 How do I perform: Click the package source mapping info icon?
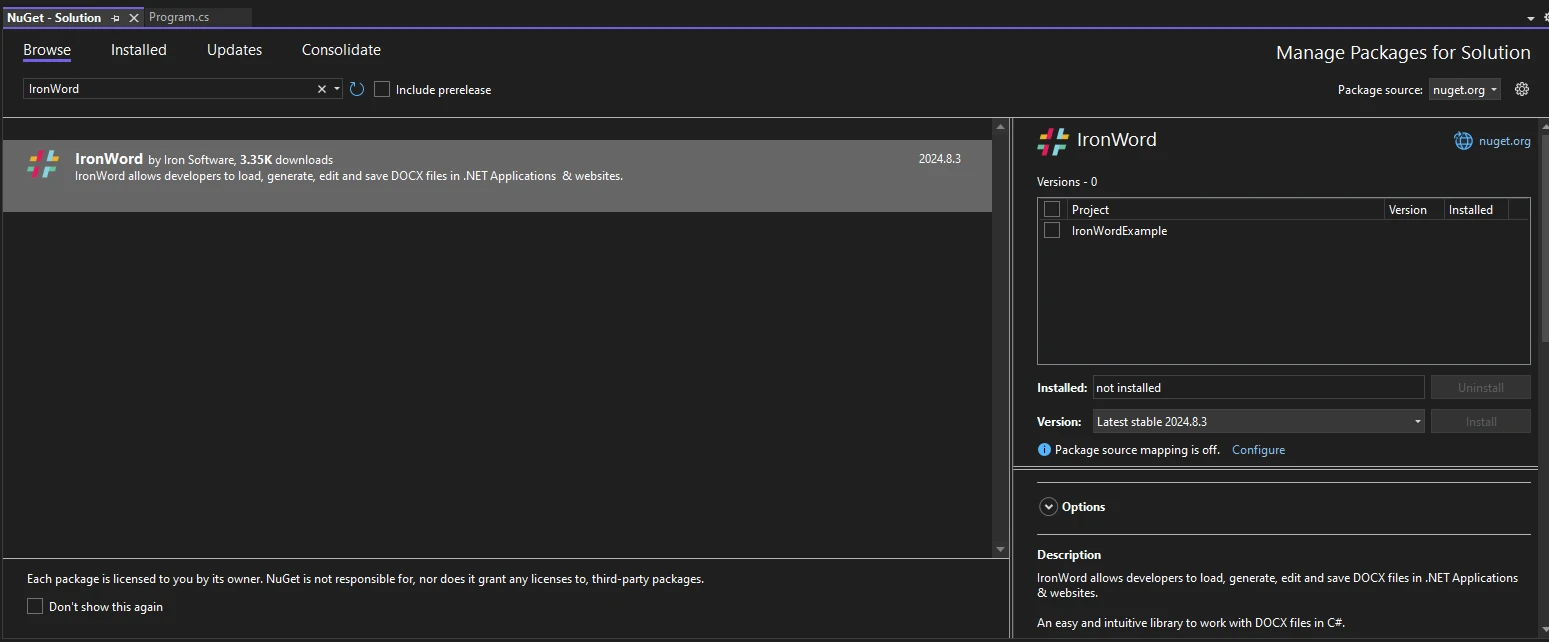click(x=1044, y=450)
